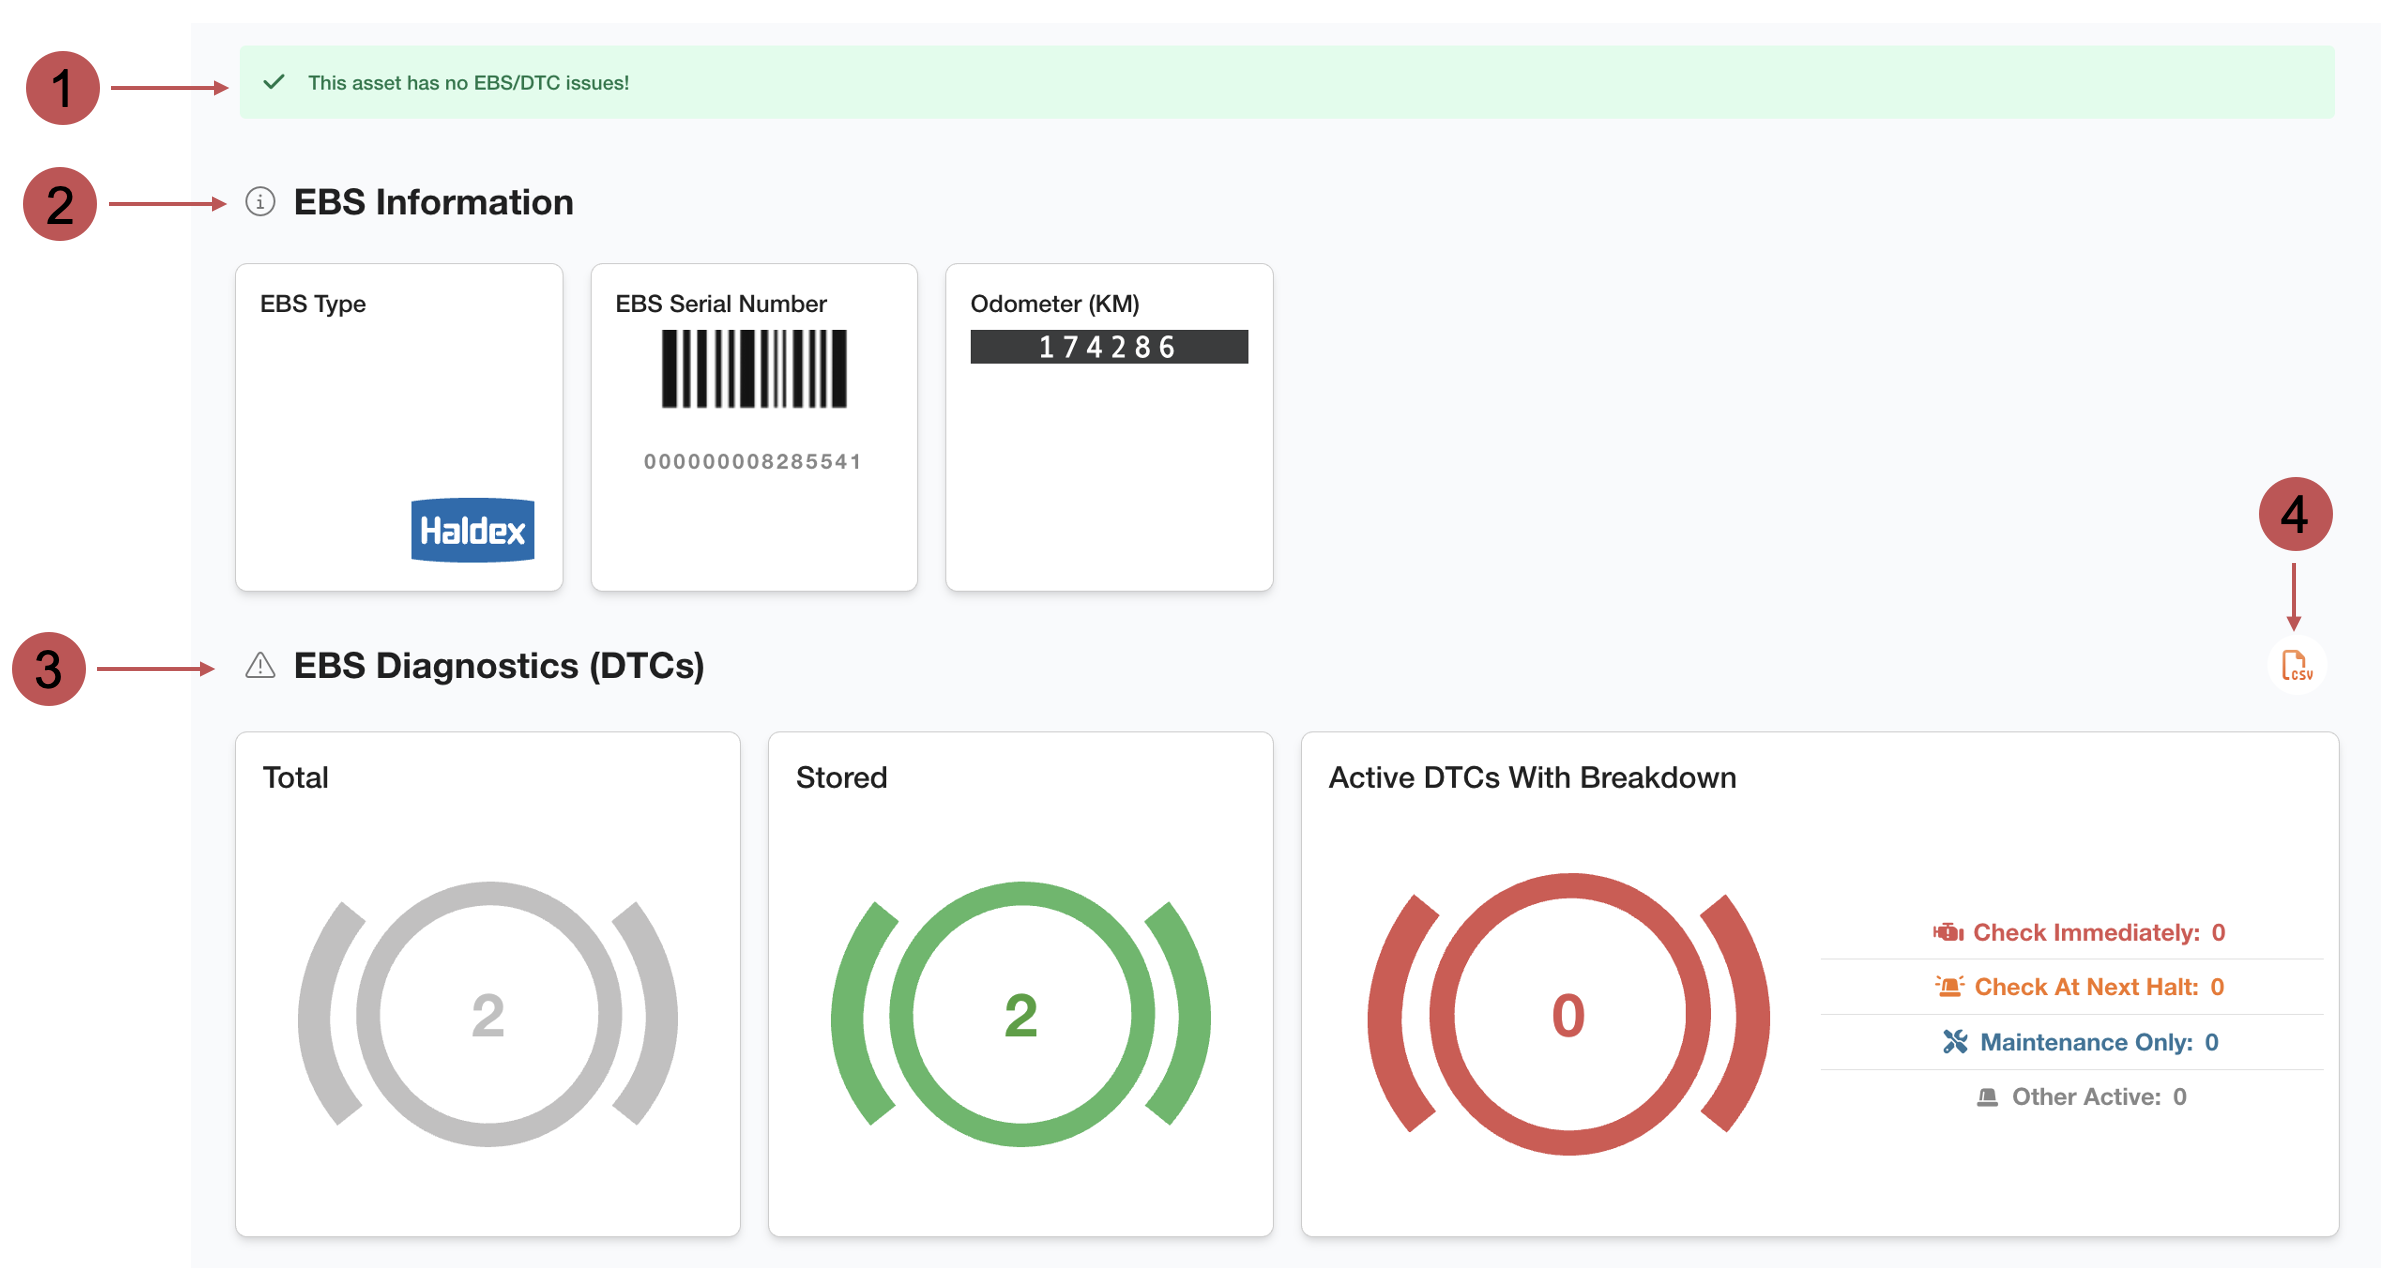Click the CSV export icon

[2296, 666]
